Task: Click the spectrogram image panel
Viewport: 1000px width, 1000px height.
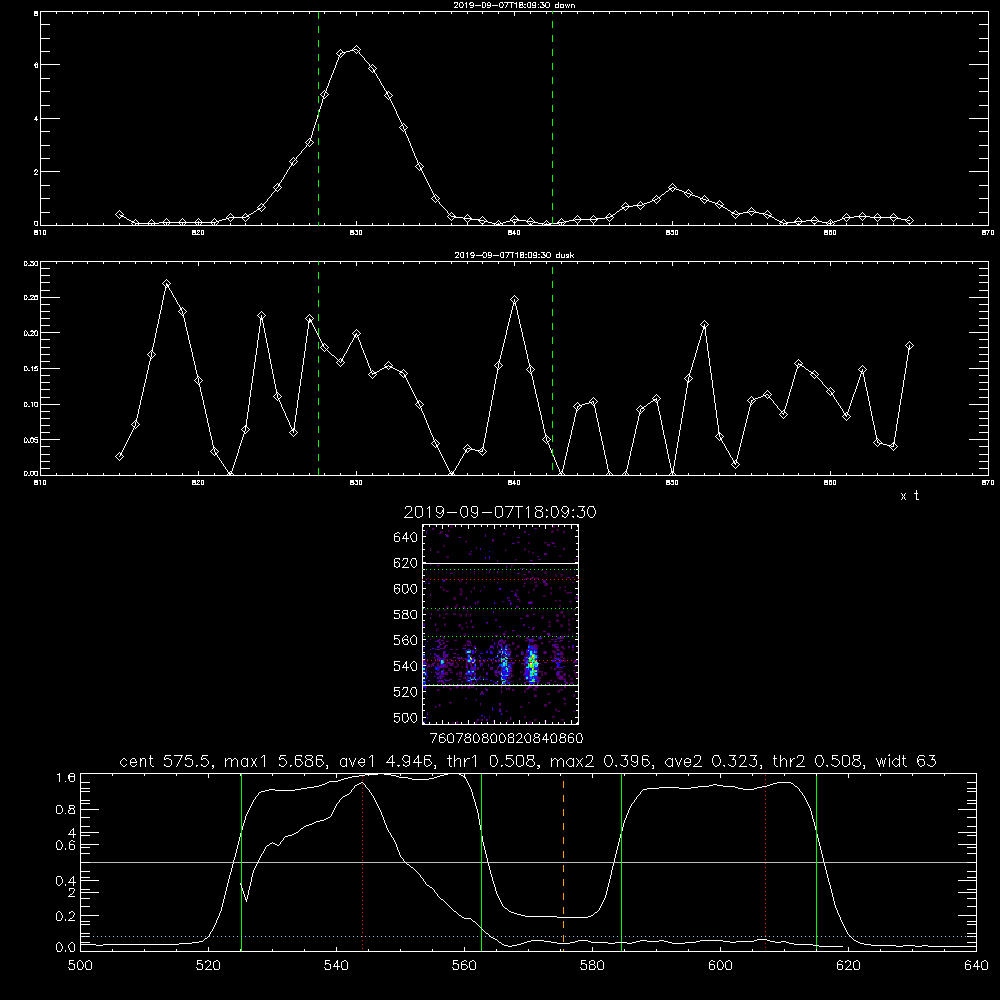Action: [x=501, y=624]
